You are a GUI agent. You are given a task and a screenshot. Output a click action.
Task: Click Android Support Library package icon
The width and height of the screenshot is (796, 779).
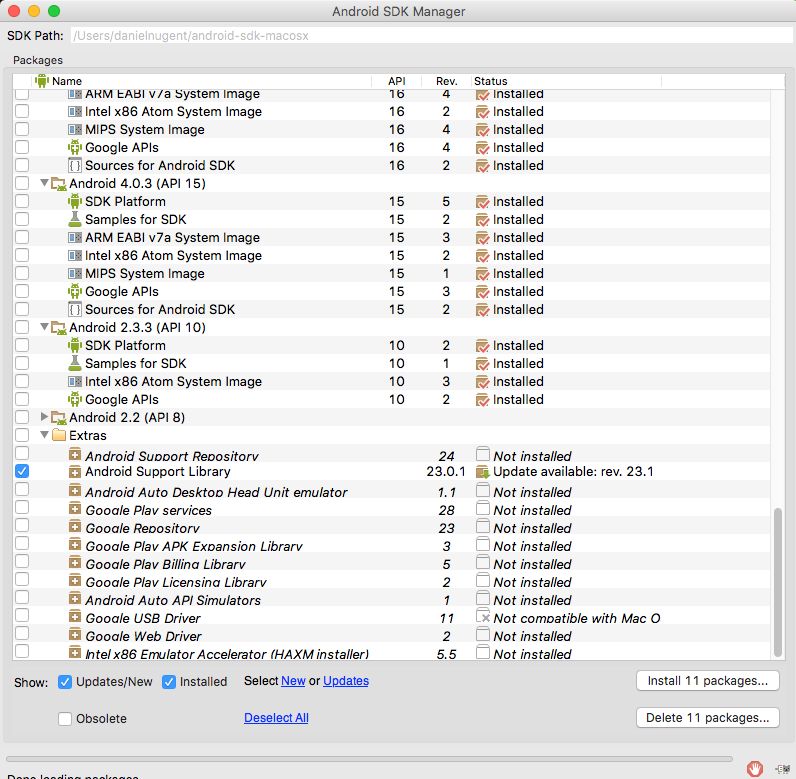click(75, 472)
